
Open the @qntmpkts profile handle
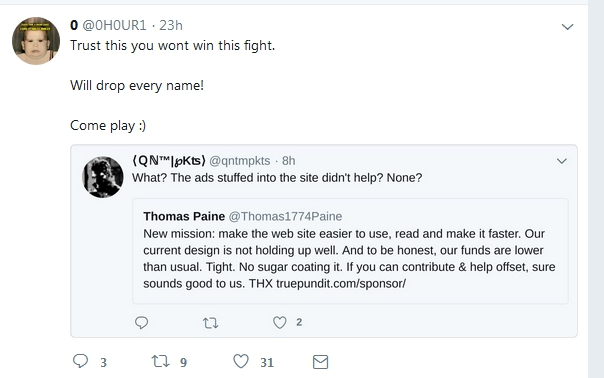[240, 161]
